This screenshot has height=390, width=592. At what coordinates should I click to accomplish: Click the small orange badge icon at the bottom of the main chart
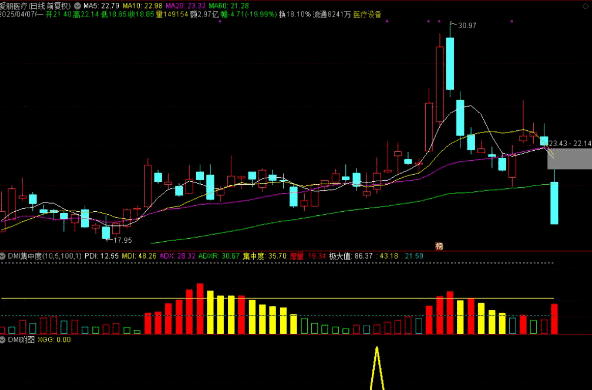click(439, 246)
